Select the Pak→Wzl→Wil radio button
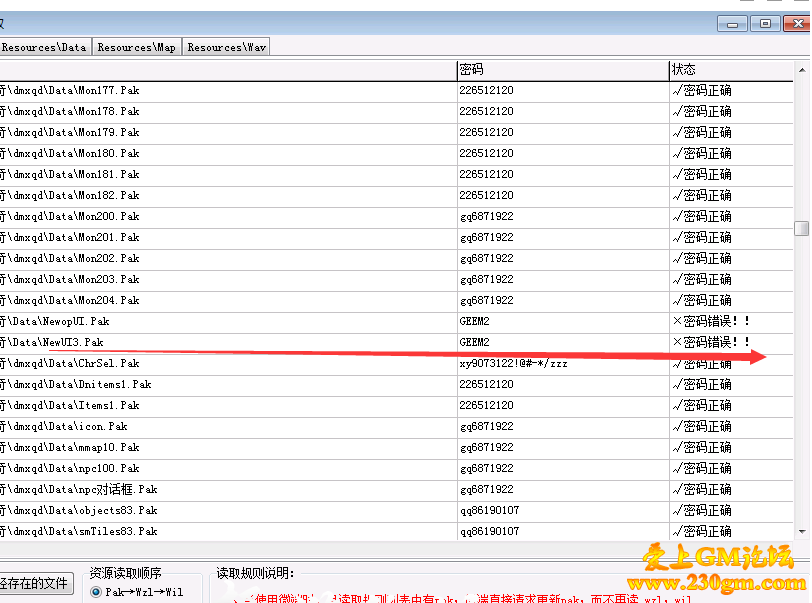812x603 pixels. [96, 592]
